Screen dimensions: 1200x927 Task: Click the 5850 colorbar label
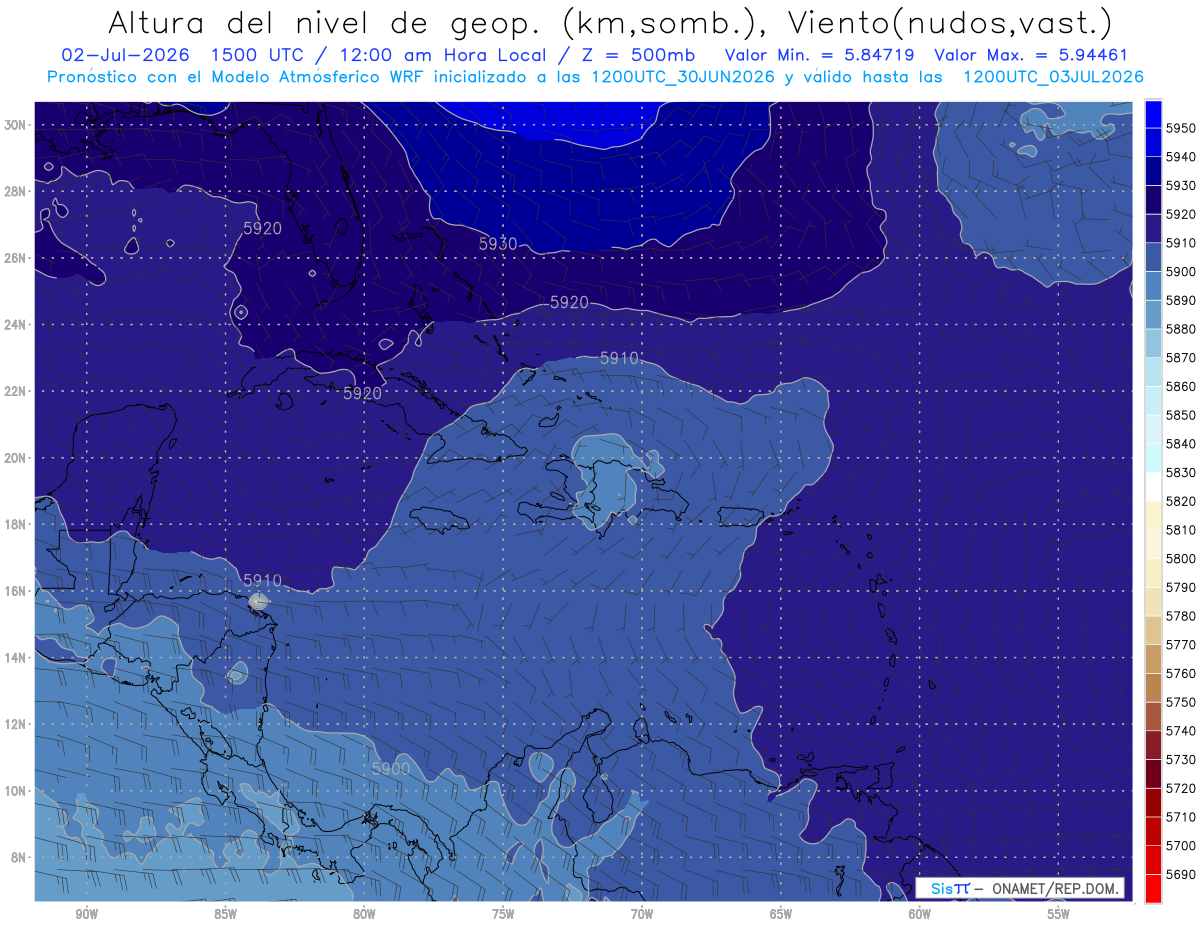coord(1181,415)
